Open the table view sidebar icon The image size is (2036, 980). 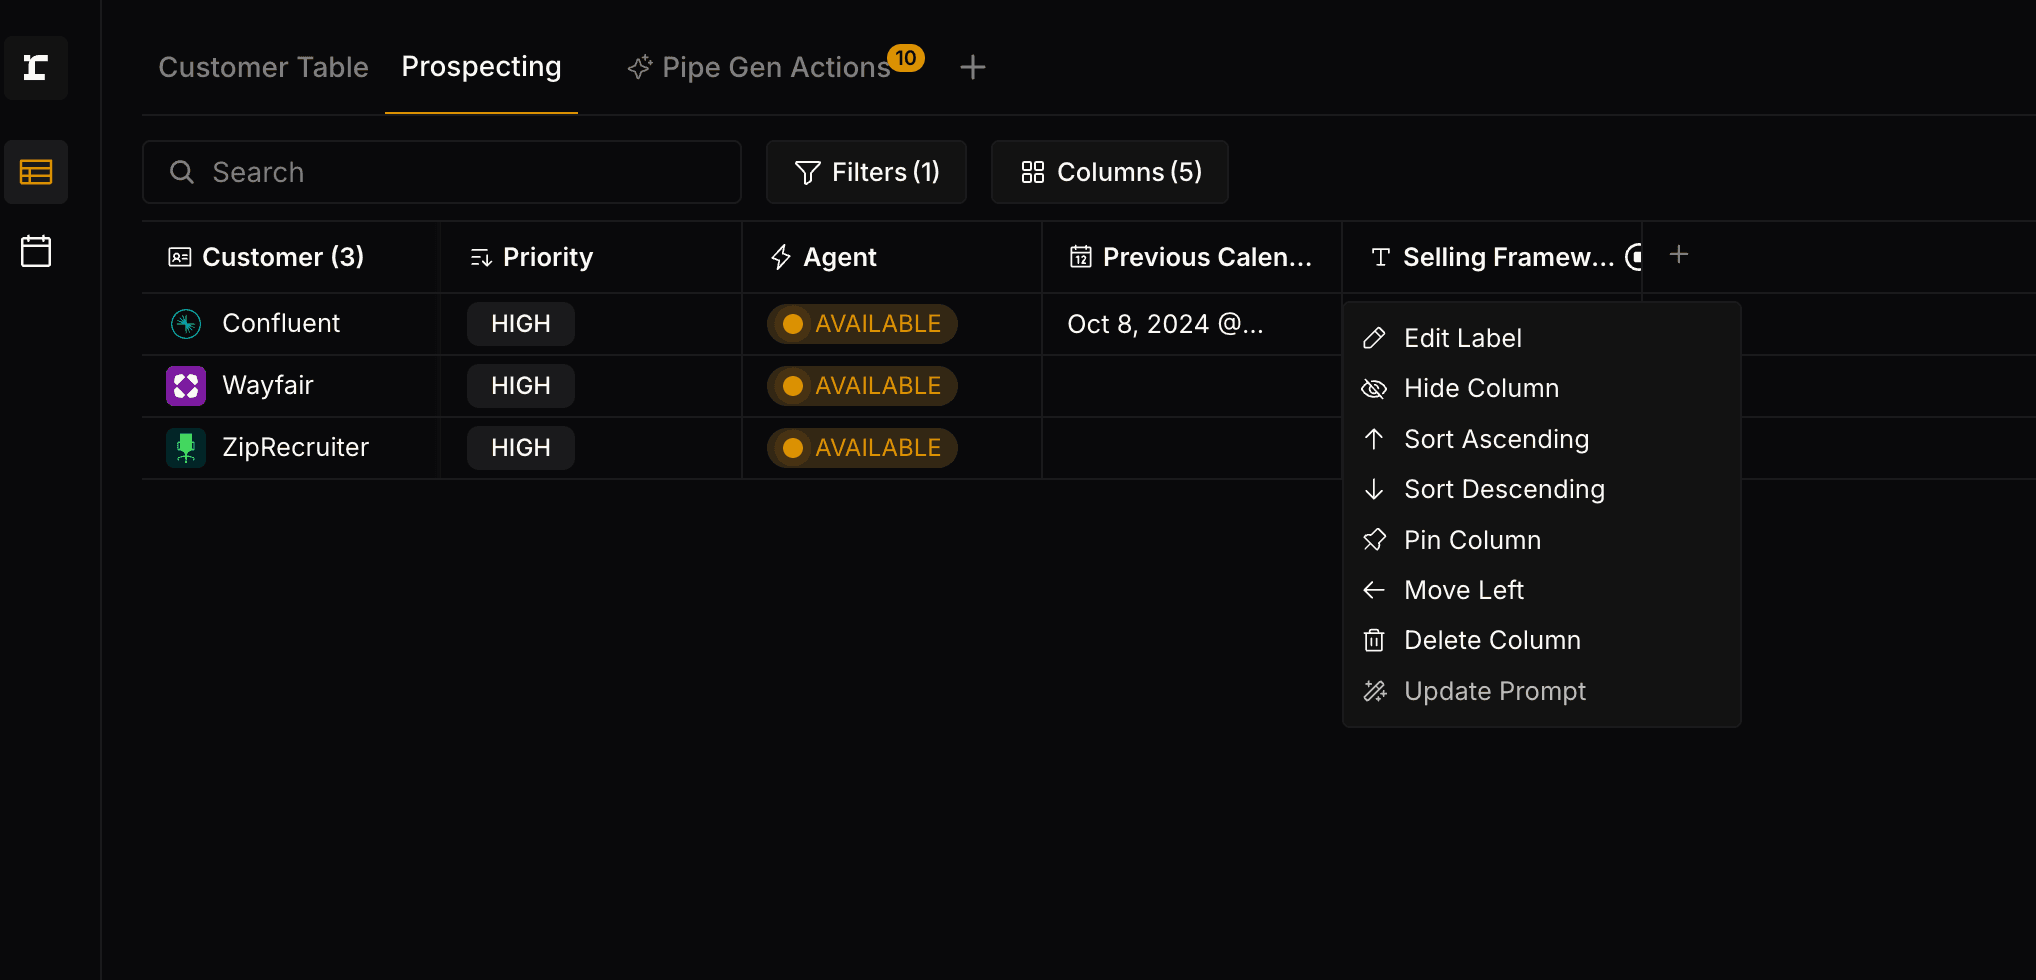(x=36, y=172)
